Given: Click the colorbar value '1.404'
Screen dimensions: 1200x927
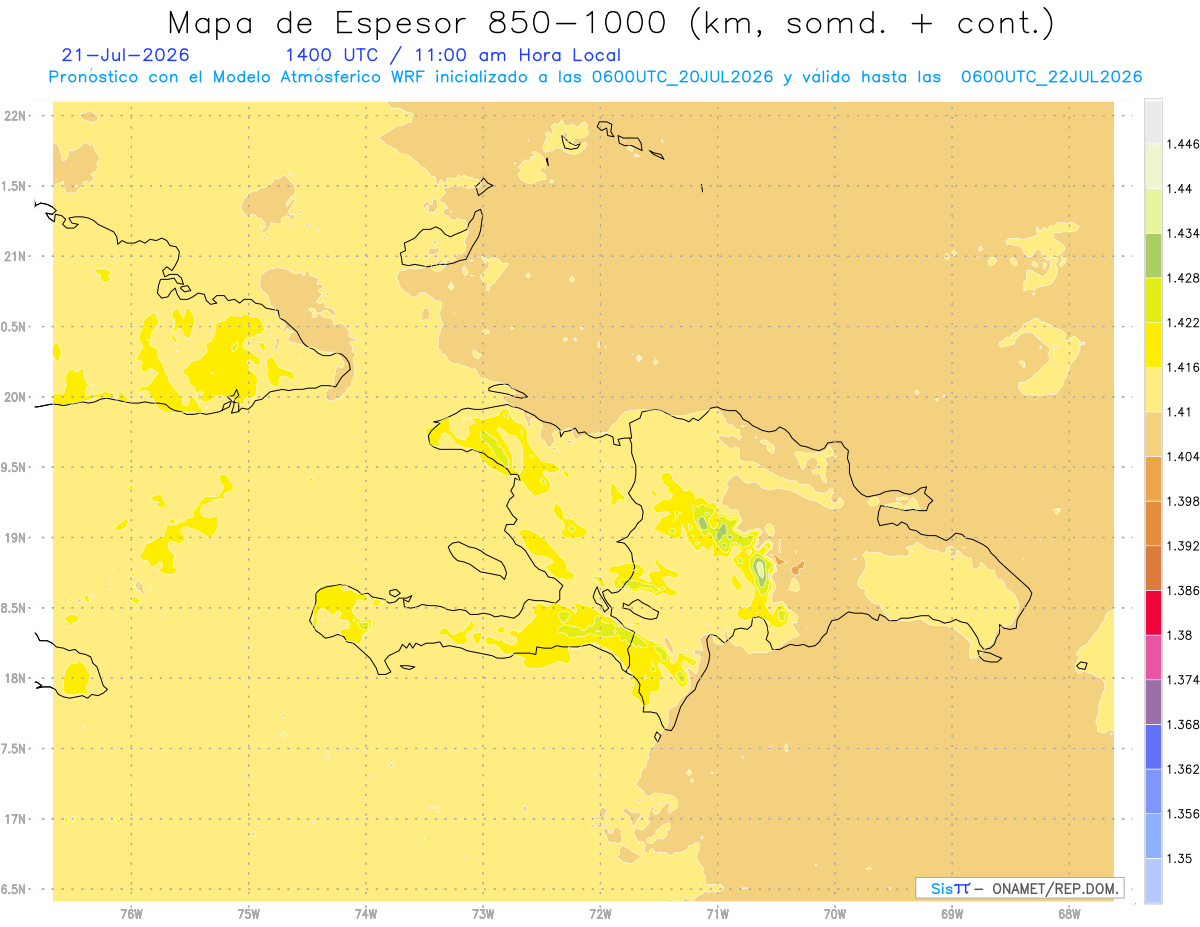Looking at the screenshot, I should [x=1185, y=456].
